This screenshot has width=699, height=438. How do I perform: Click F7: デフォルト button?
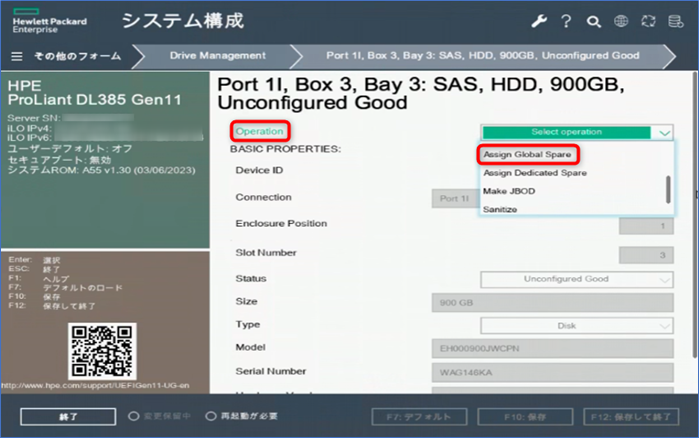tap(419, 417)
